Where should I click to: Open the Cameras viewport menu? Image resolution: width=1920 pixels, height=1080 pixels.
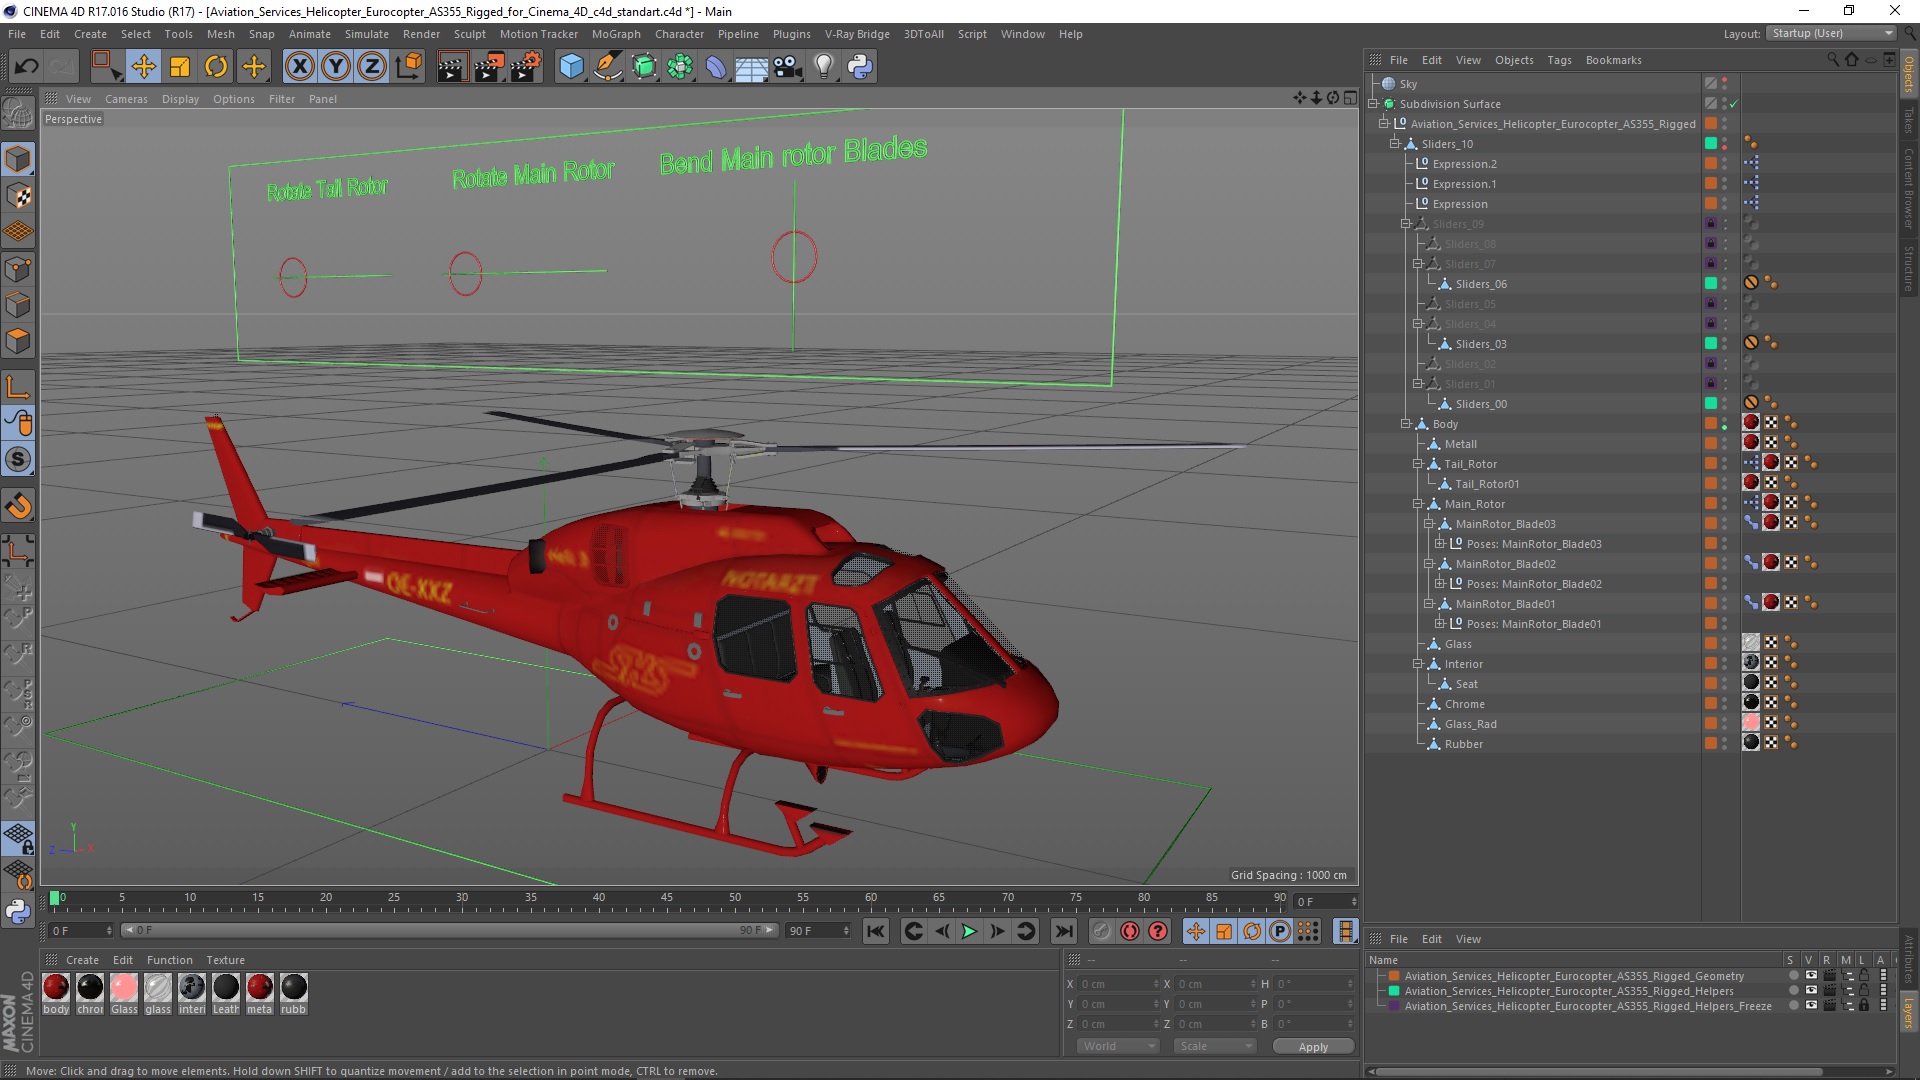[x=126, y=99]
